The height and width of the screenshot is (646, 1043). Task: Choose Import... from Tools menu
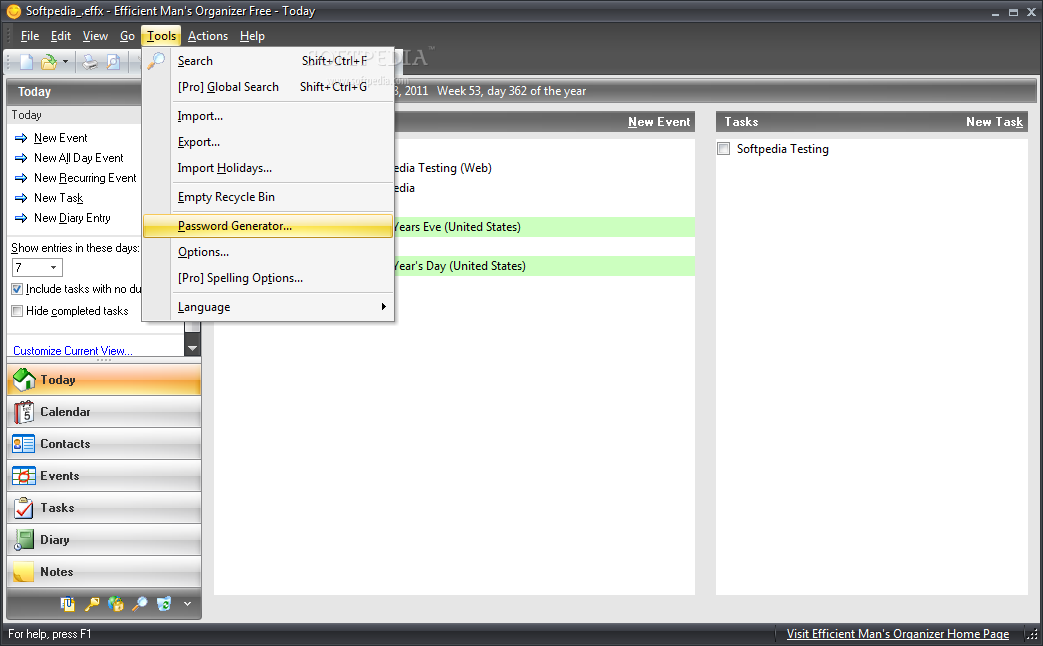pos(268,116)
